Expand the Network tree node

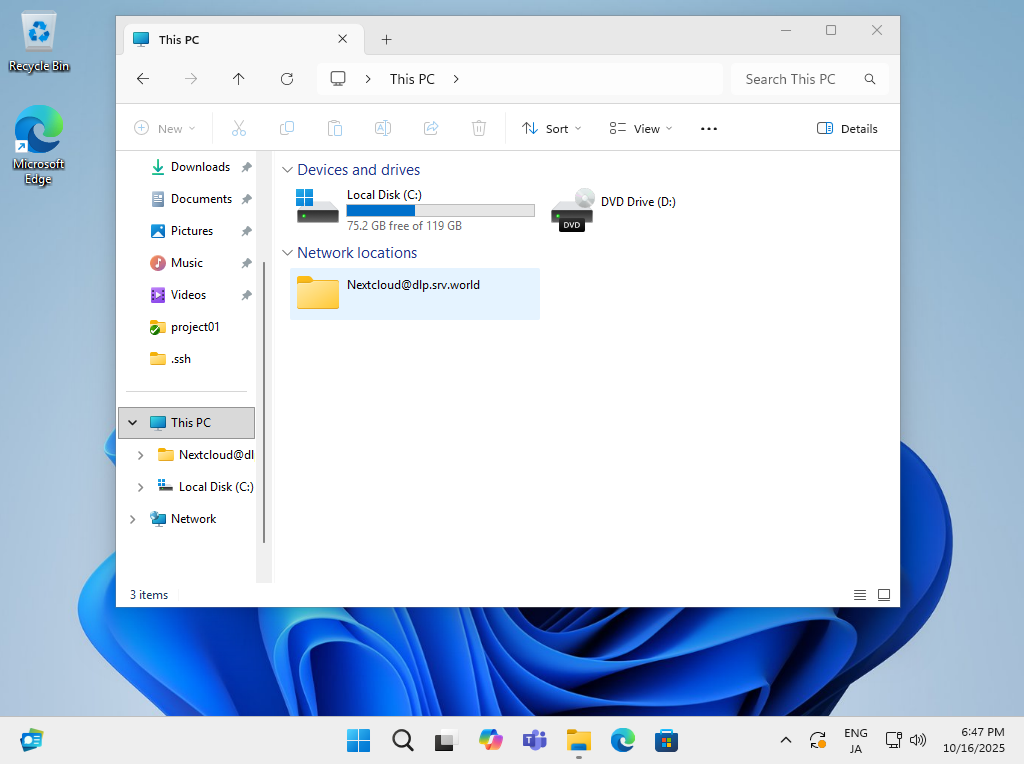click(x=133, y=519)
